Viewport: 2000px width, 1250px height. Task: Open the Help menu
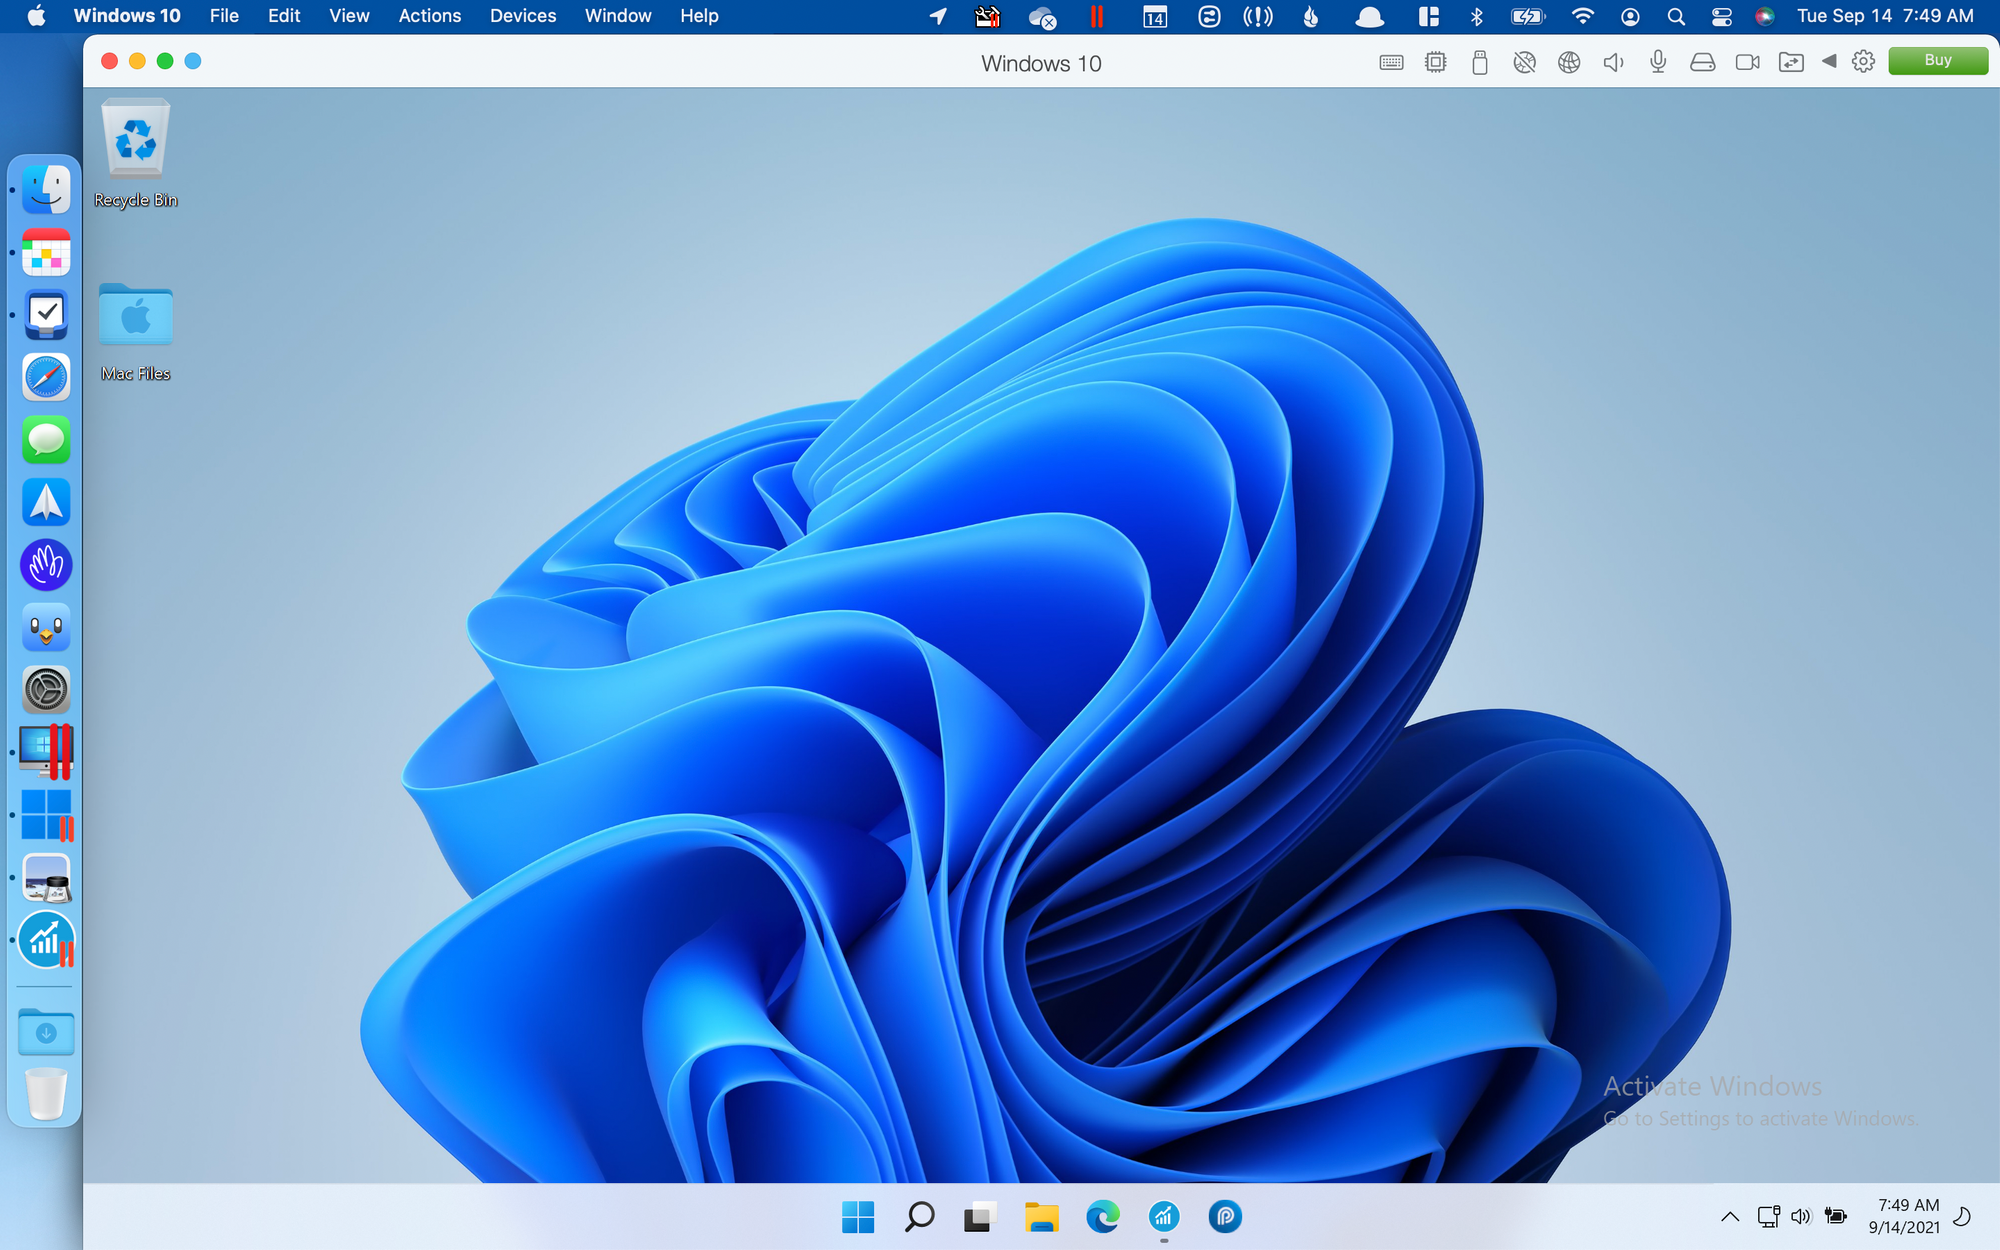tap(699, 16)
